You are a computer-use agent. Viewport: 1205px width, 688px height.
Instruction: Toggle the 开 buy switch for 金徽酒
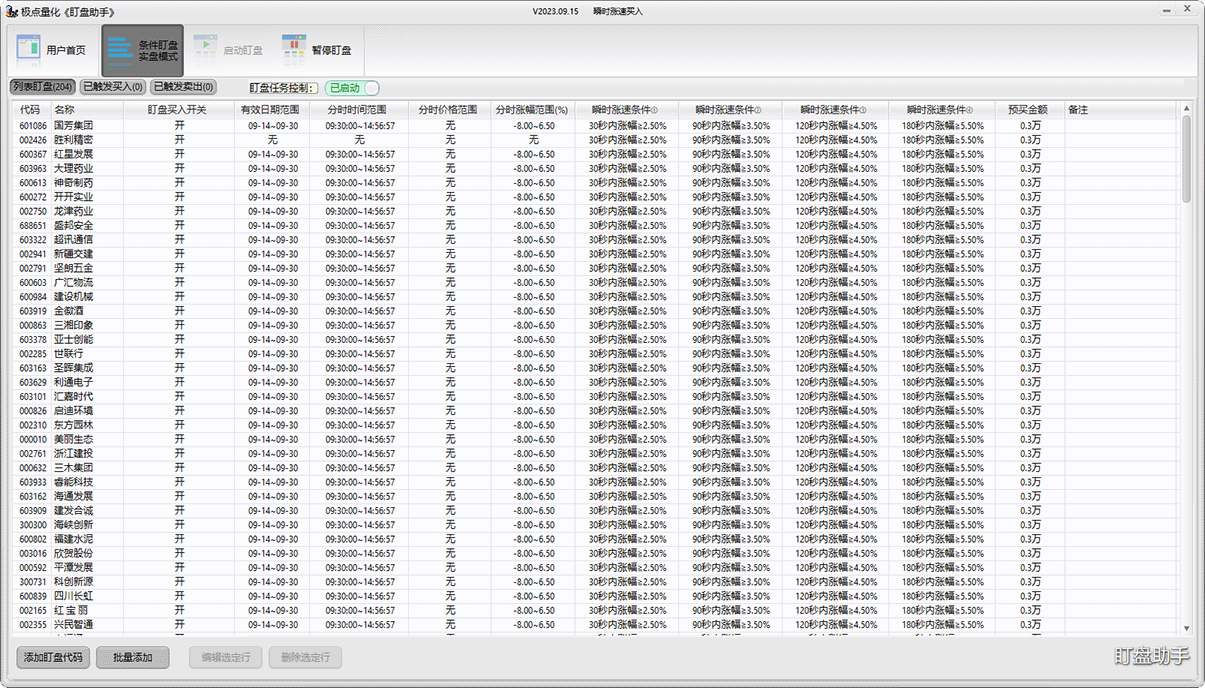tap(179, 311)
